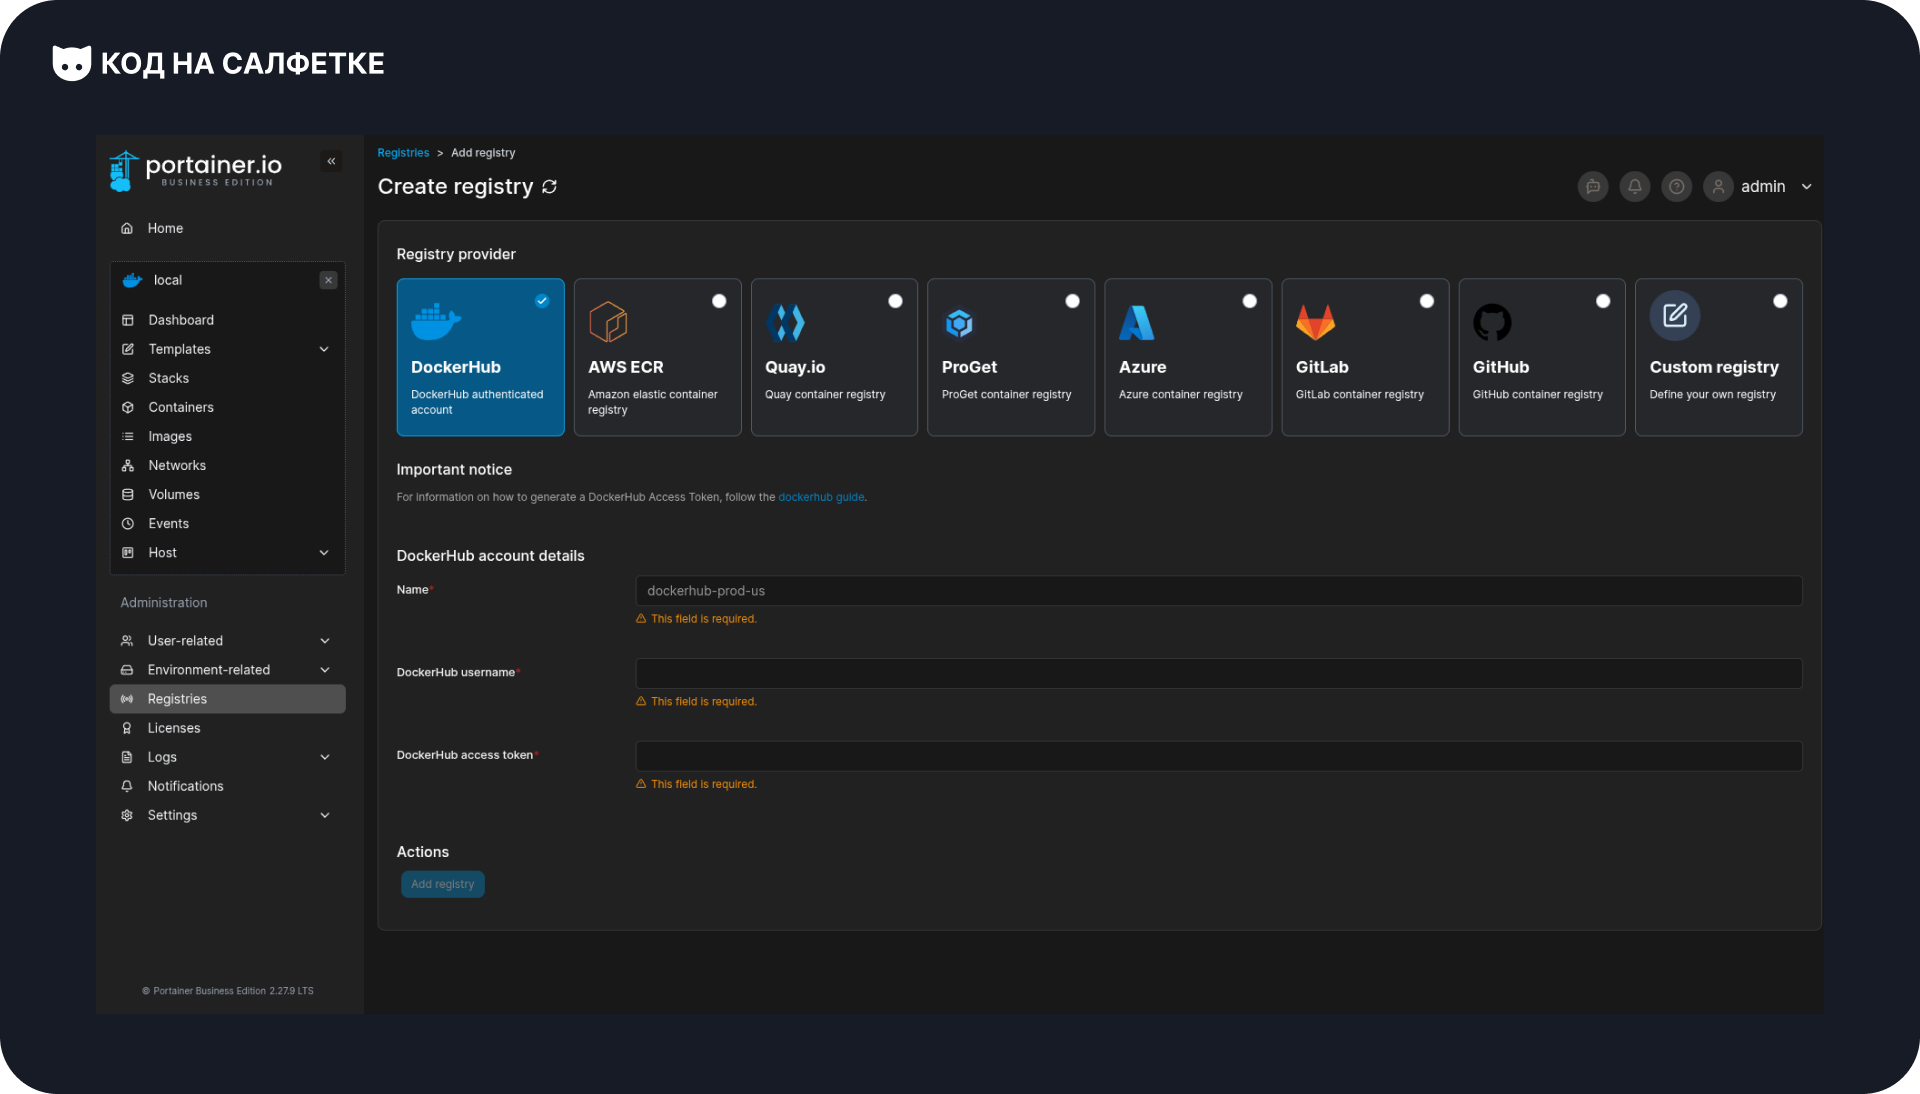Click the Docker whale icon beside local

[x=132, y=280]
